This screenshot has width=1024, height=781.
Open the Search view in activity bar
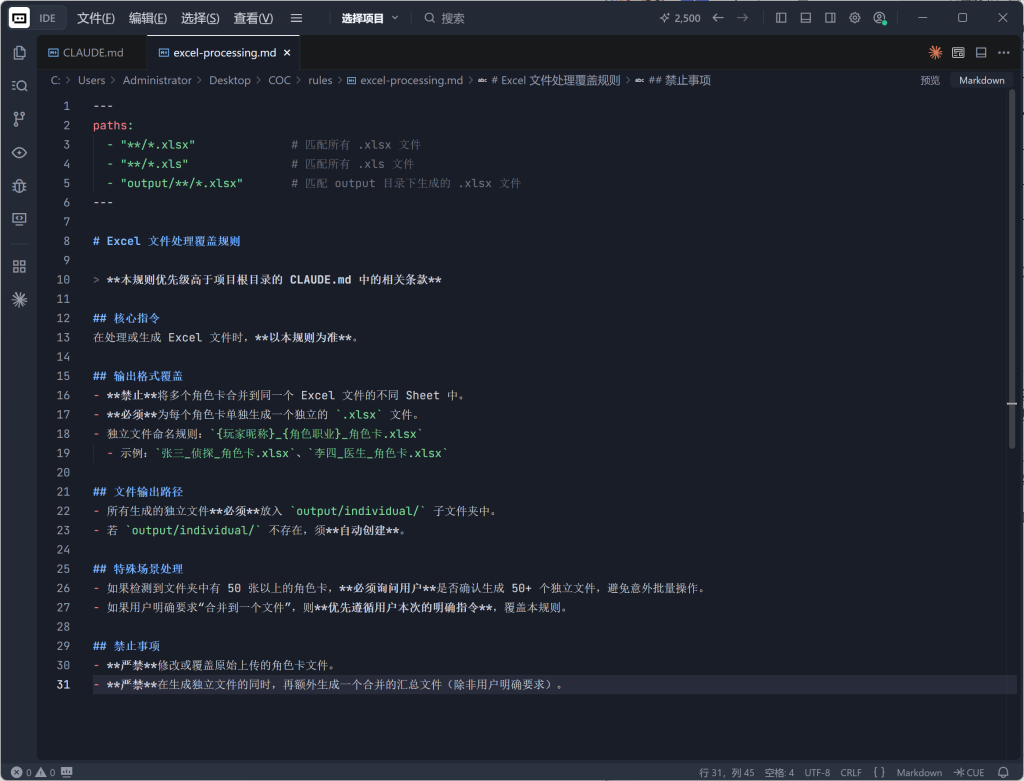click(x=20, y=86)
